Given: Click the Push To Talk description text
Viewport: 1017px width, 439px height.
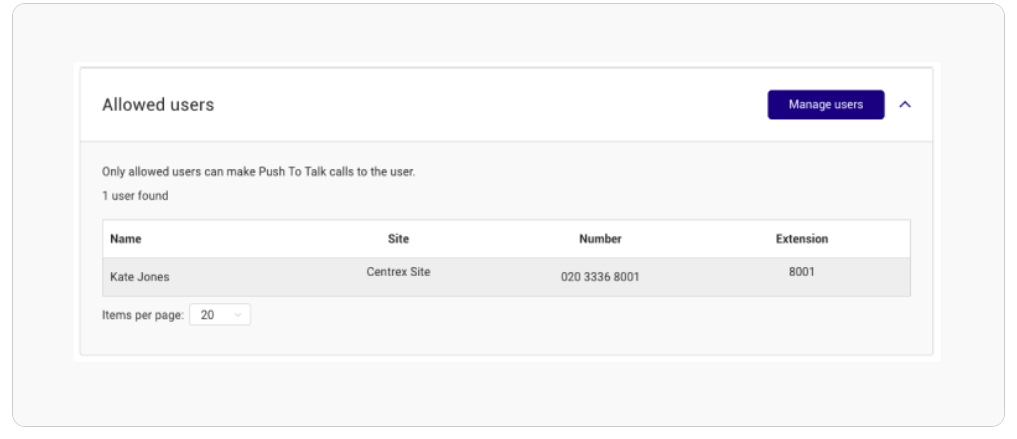Looking at the screenshot, I should (258, 172).
